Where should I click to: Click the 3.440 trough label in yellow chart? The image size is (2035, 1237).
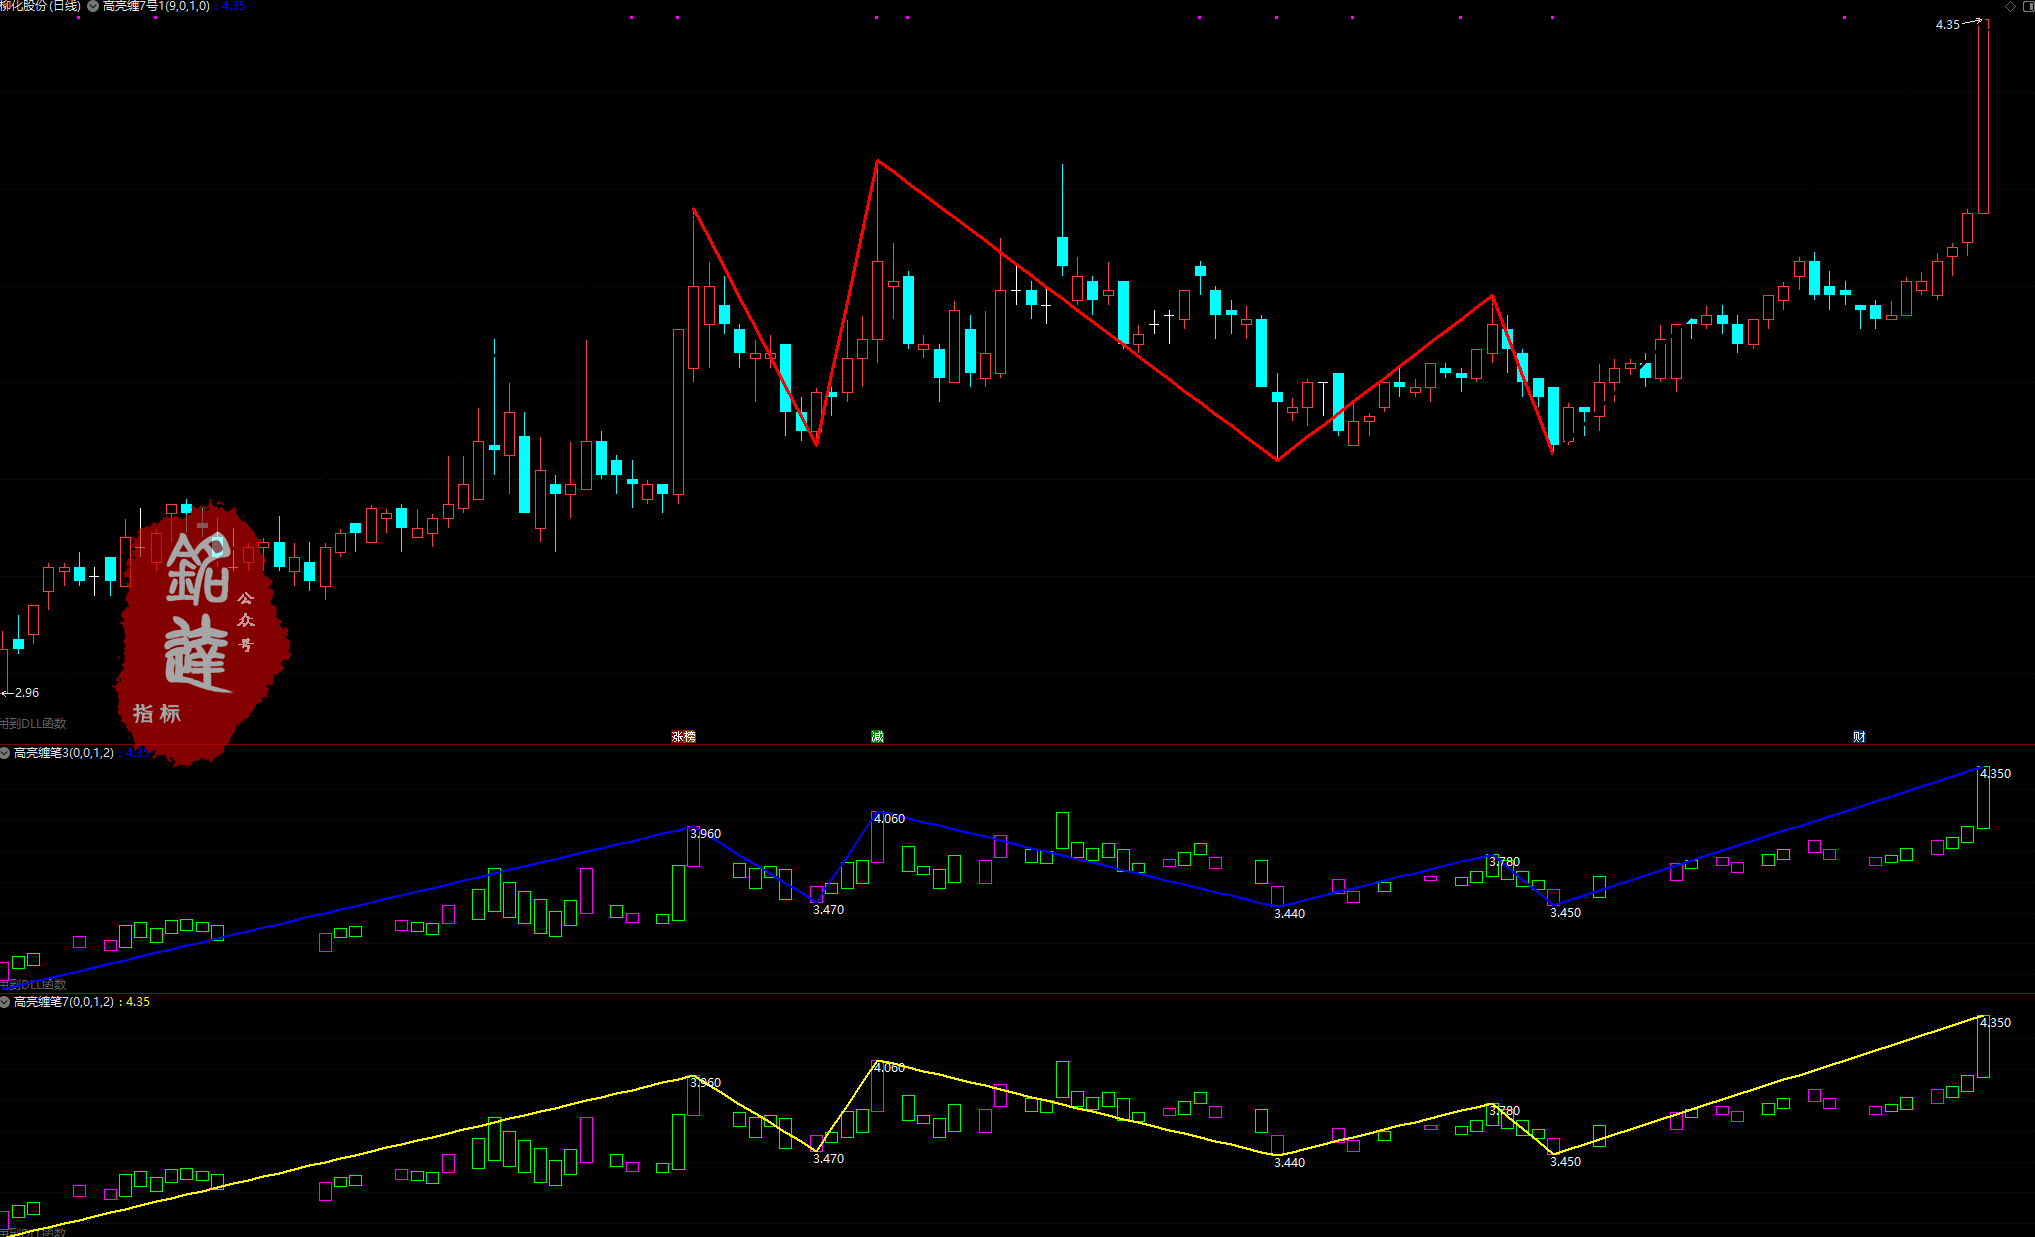tap(1289, 1162)
